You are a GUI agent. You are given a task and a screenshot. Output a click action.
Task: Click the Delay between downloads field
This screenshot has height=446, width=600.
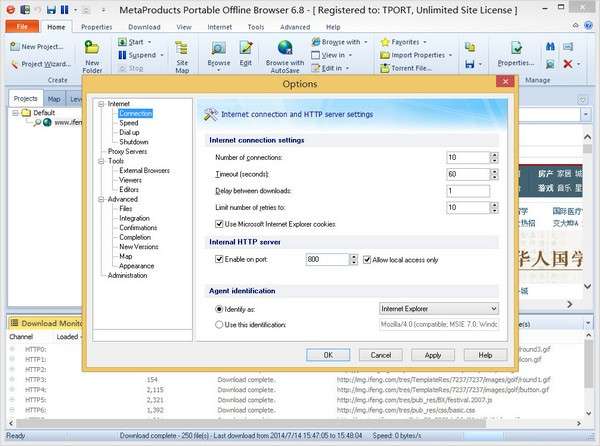[x=468, y=191]
